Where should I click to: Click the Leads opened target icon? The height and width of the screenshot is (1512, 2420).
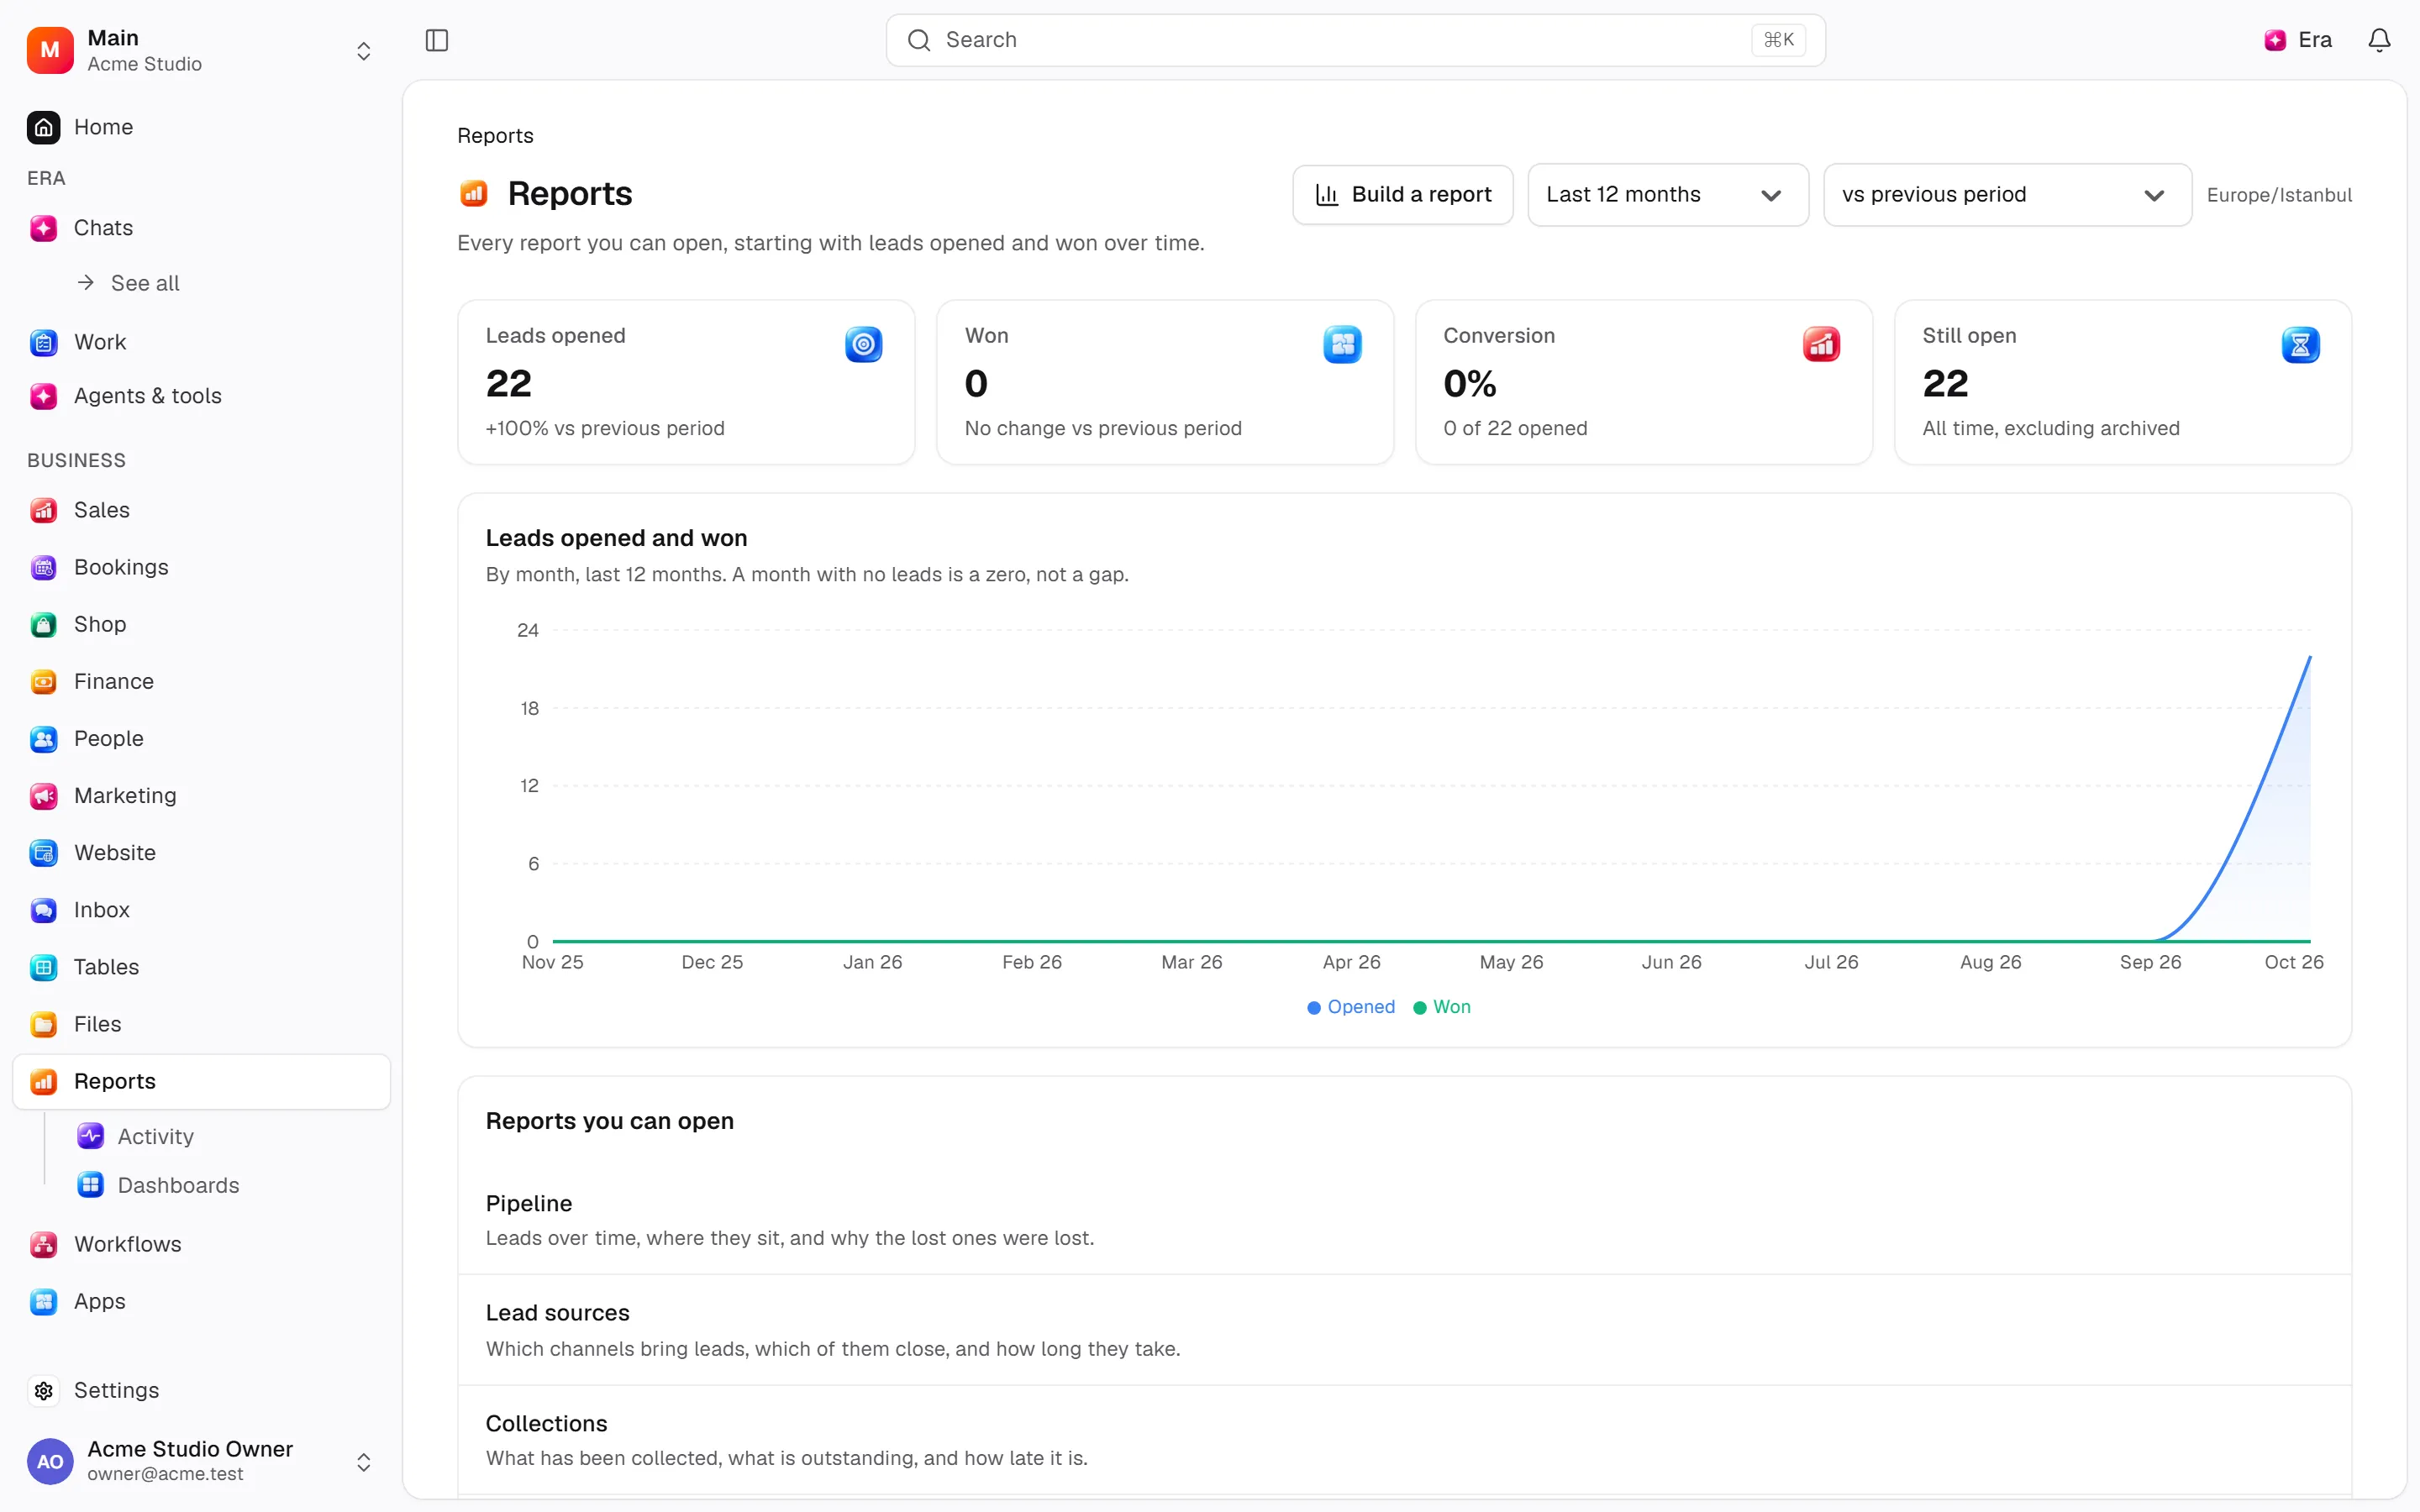[x=863, y=344]
